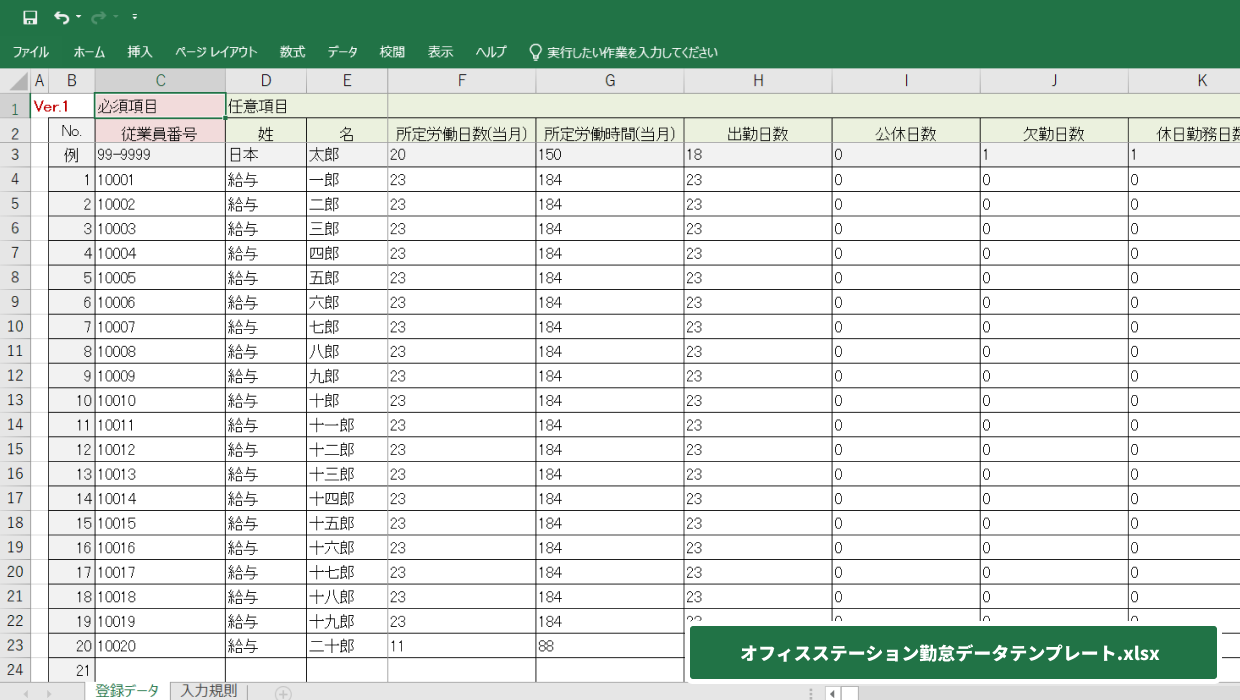
Task: Click the lightbulb Tell Me icon
Action: click(535, 52)
